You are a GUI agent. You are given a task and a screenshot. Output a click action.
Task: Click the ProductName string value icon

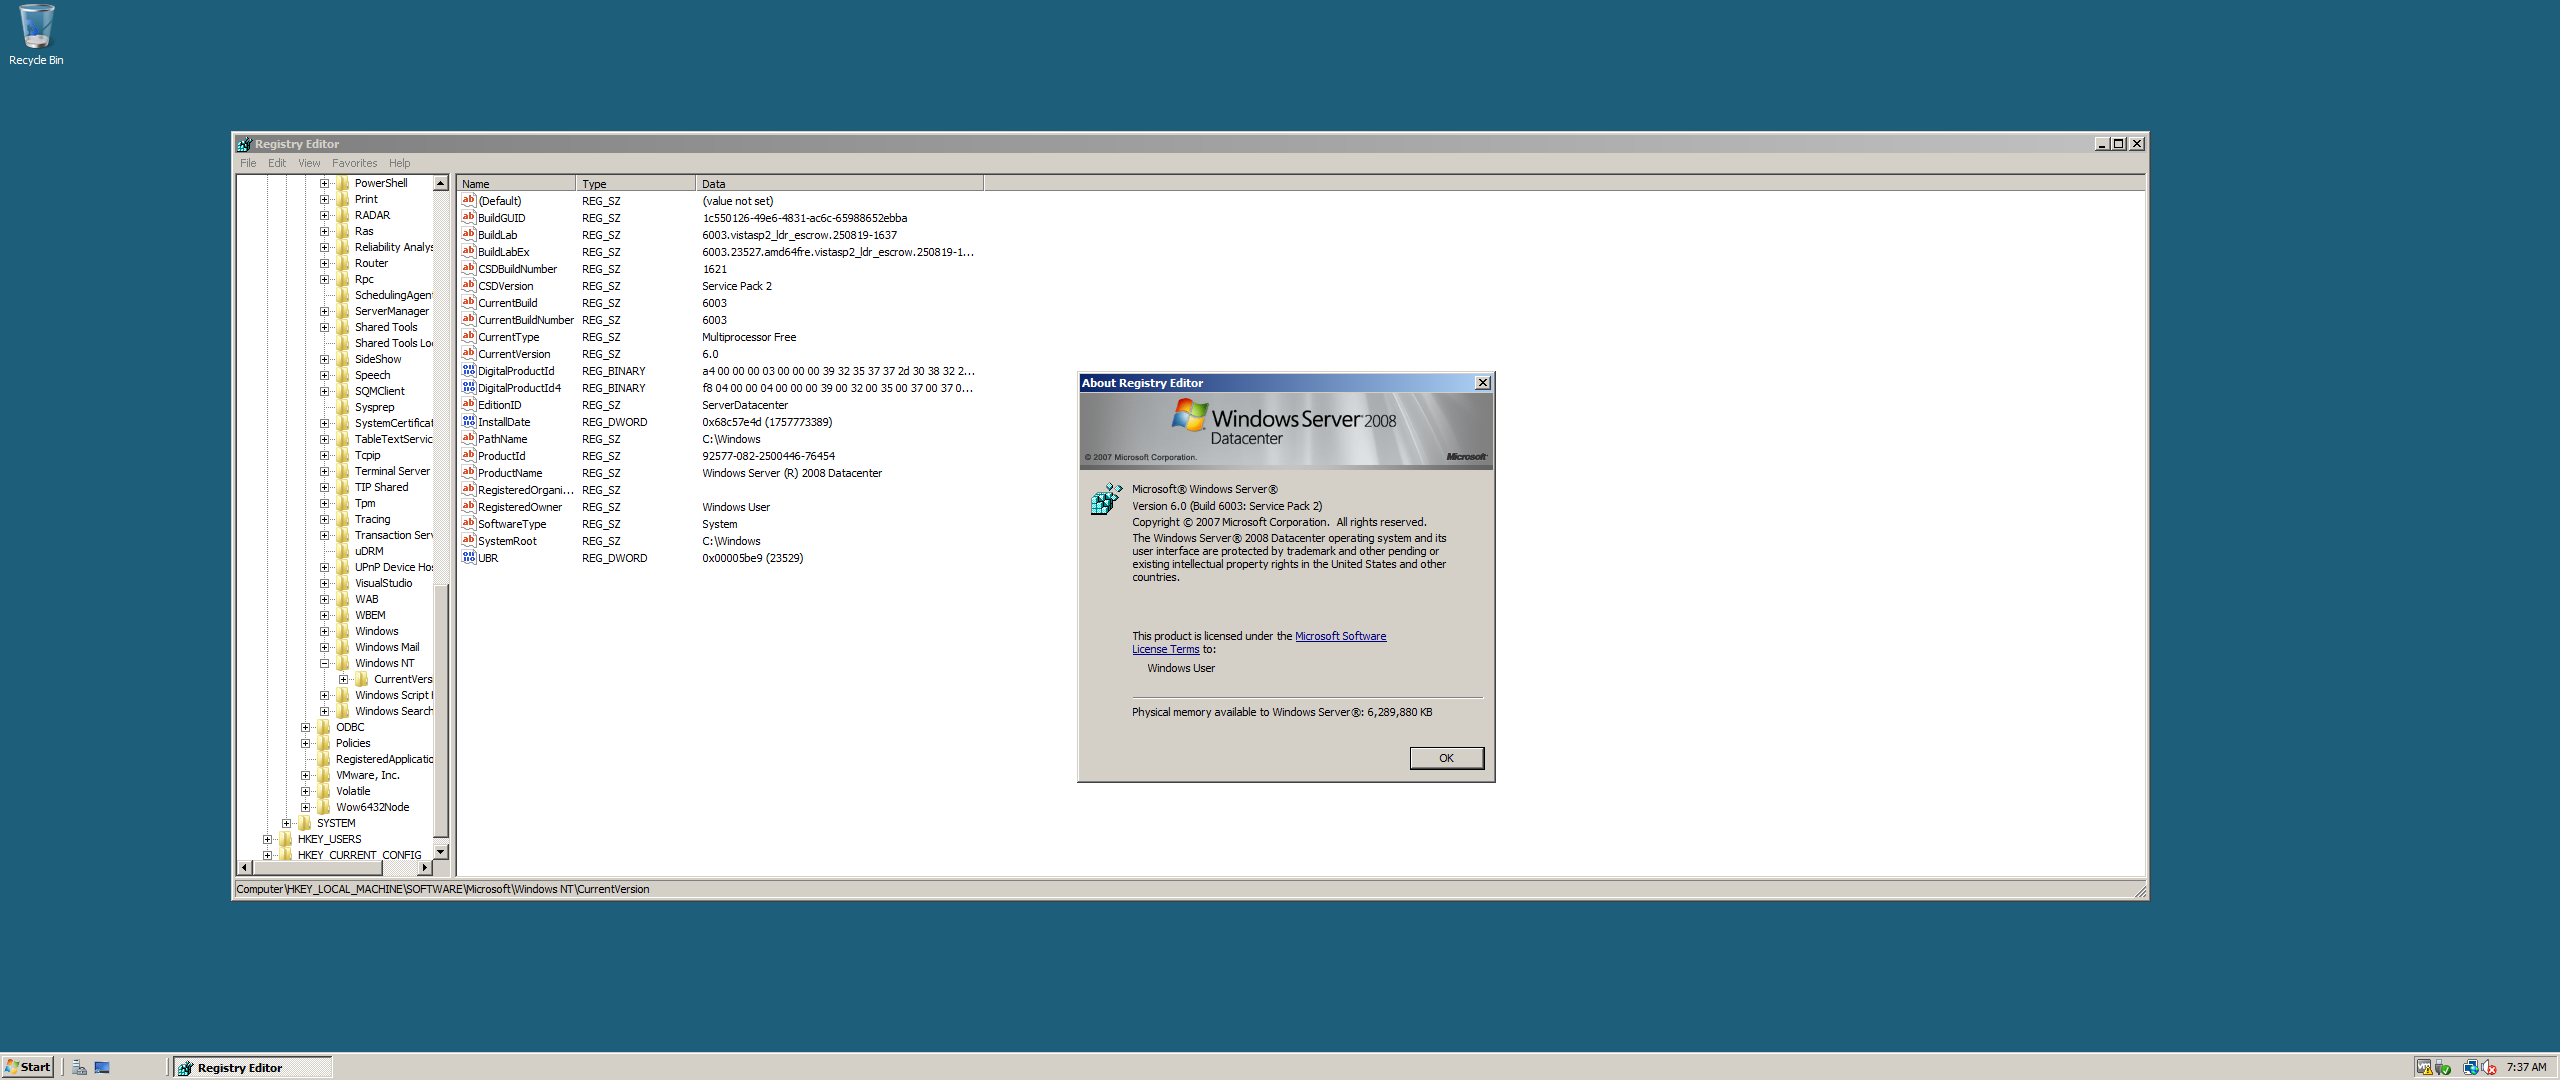point(468,472)
